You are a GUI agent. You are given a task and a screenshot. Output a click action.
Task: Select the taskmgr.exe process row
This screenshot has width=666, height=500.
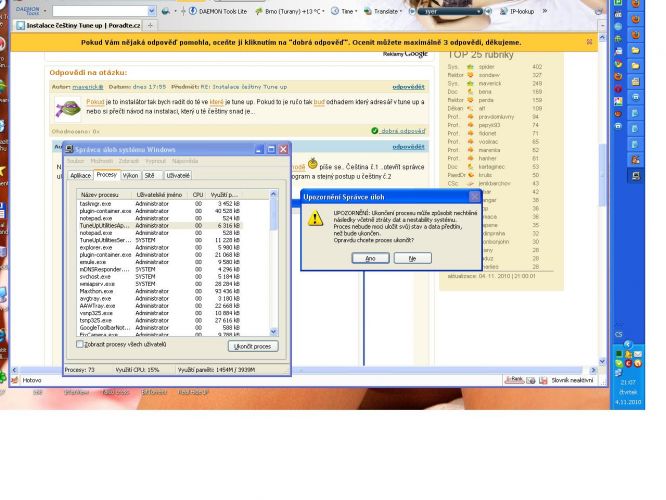160,204
